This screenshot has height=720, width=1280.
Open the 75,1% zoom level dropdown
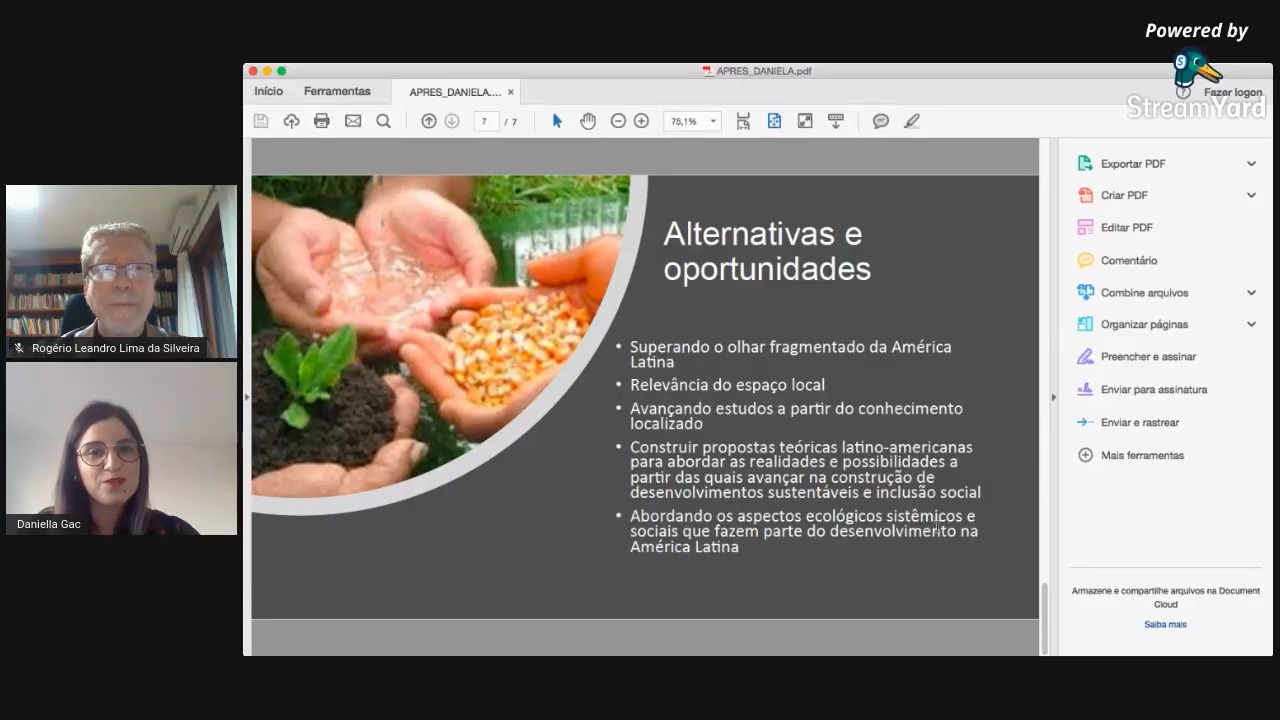click(692, 121)
